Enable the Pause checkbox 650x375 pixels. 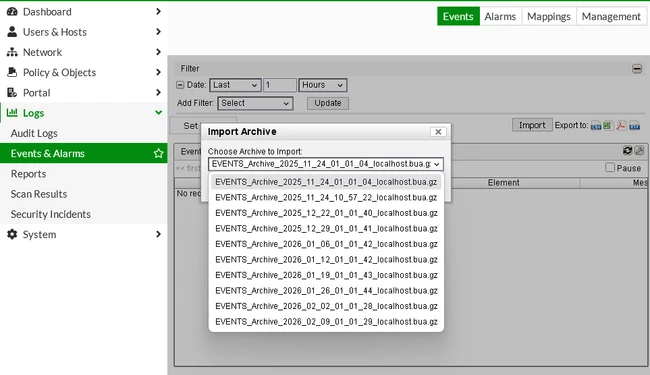(x=610, y=167)
